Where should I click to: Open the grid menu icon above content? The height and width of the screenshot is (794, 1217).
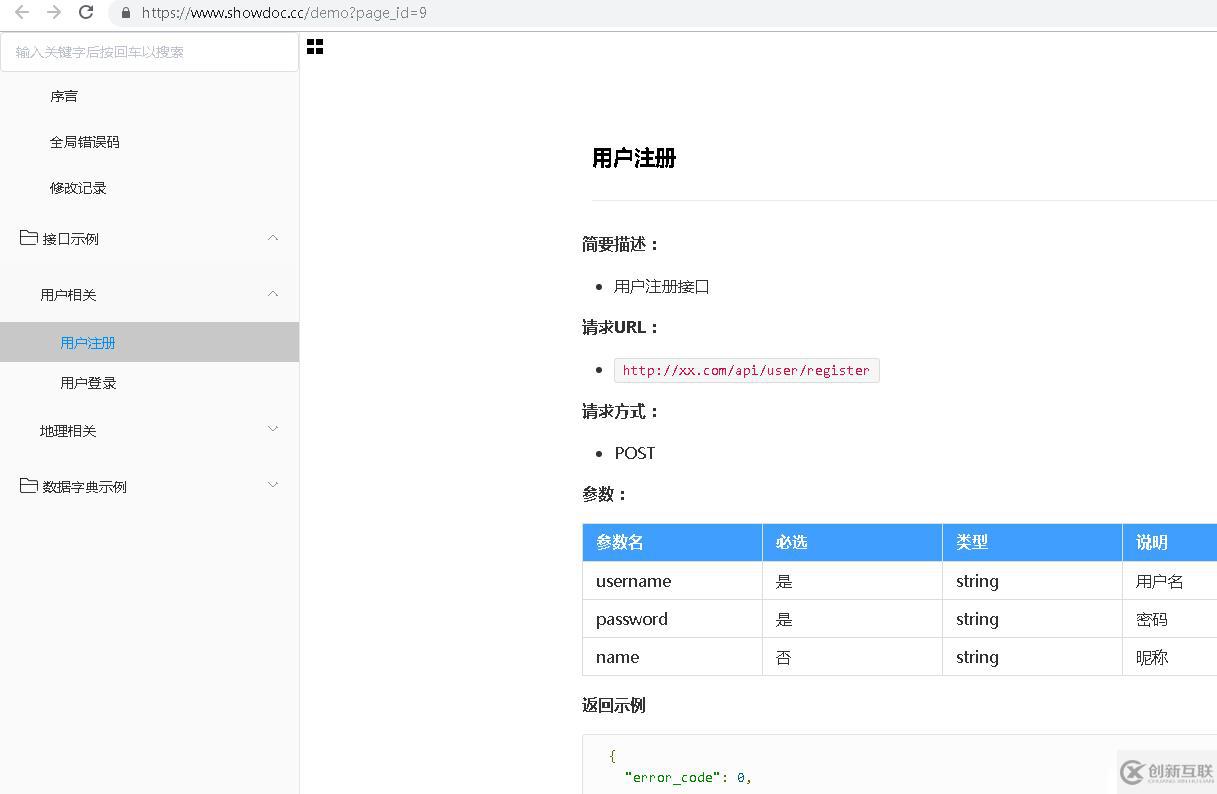[x=315, y=47]
